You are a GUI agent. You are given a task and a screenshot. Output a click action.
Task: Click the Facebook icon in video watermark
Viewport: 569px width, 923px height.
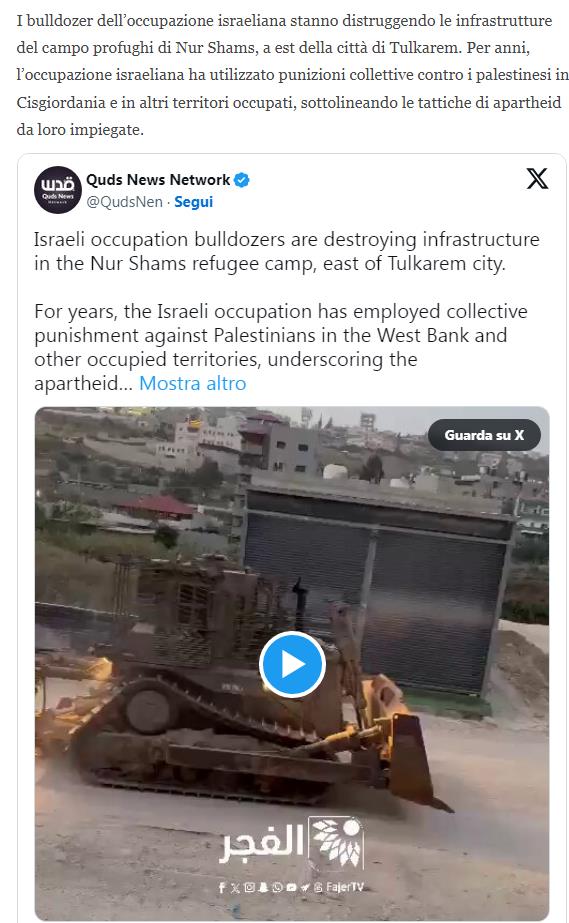221,887
